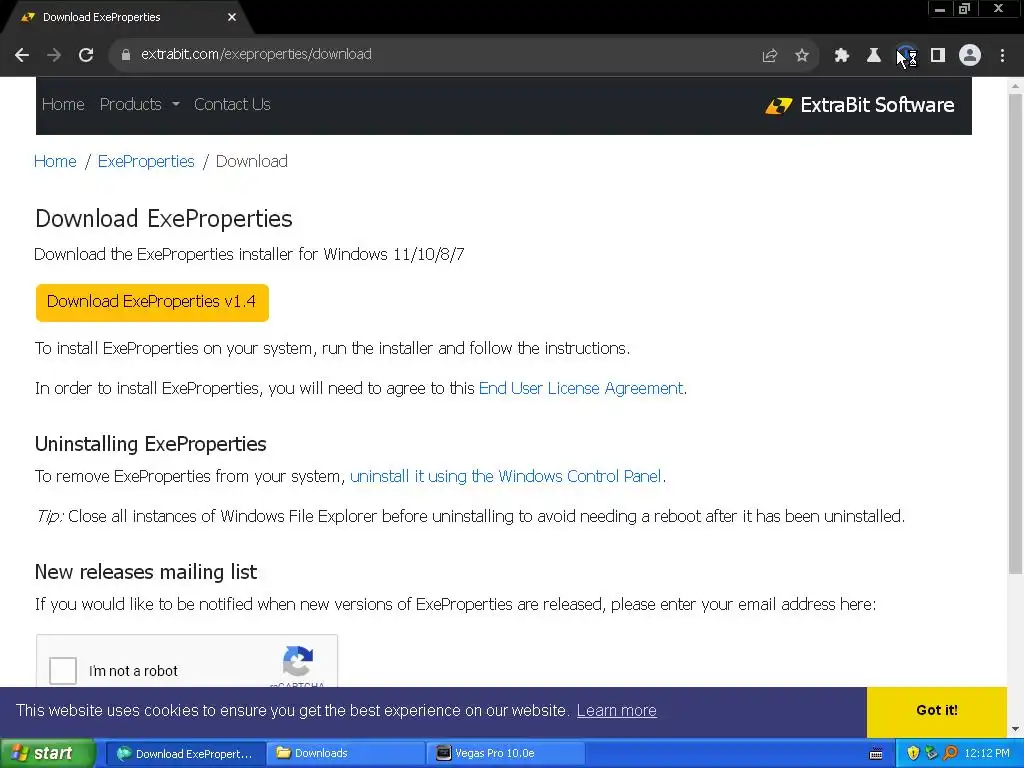Open Chrome three-dot menu
The width and height of the screenshot is (1024, 768).
point(1002,56)
